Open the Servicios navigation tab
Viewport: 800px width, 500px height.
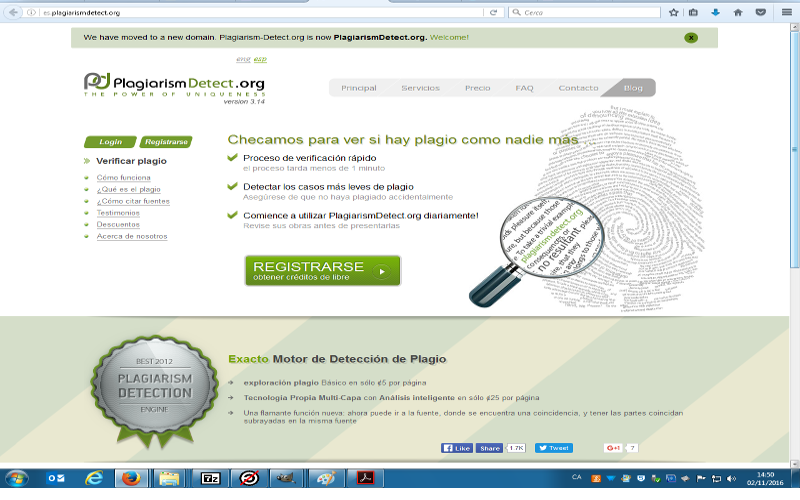(420, 88)
